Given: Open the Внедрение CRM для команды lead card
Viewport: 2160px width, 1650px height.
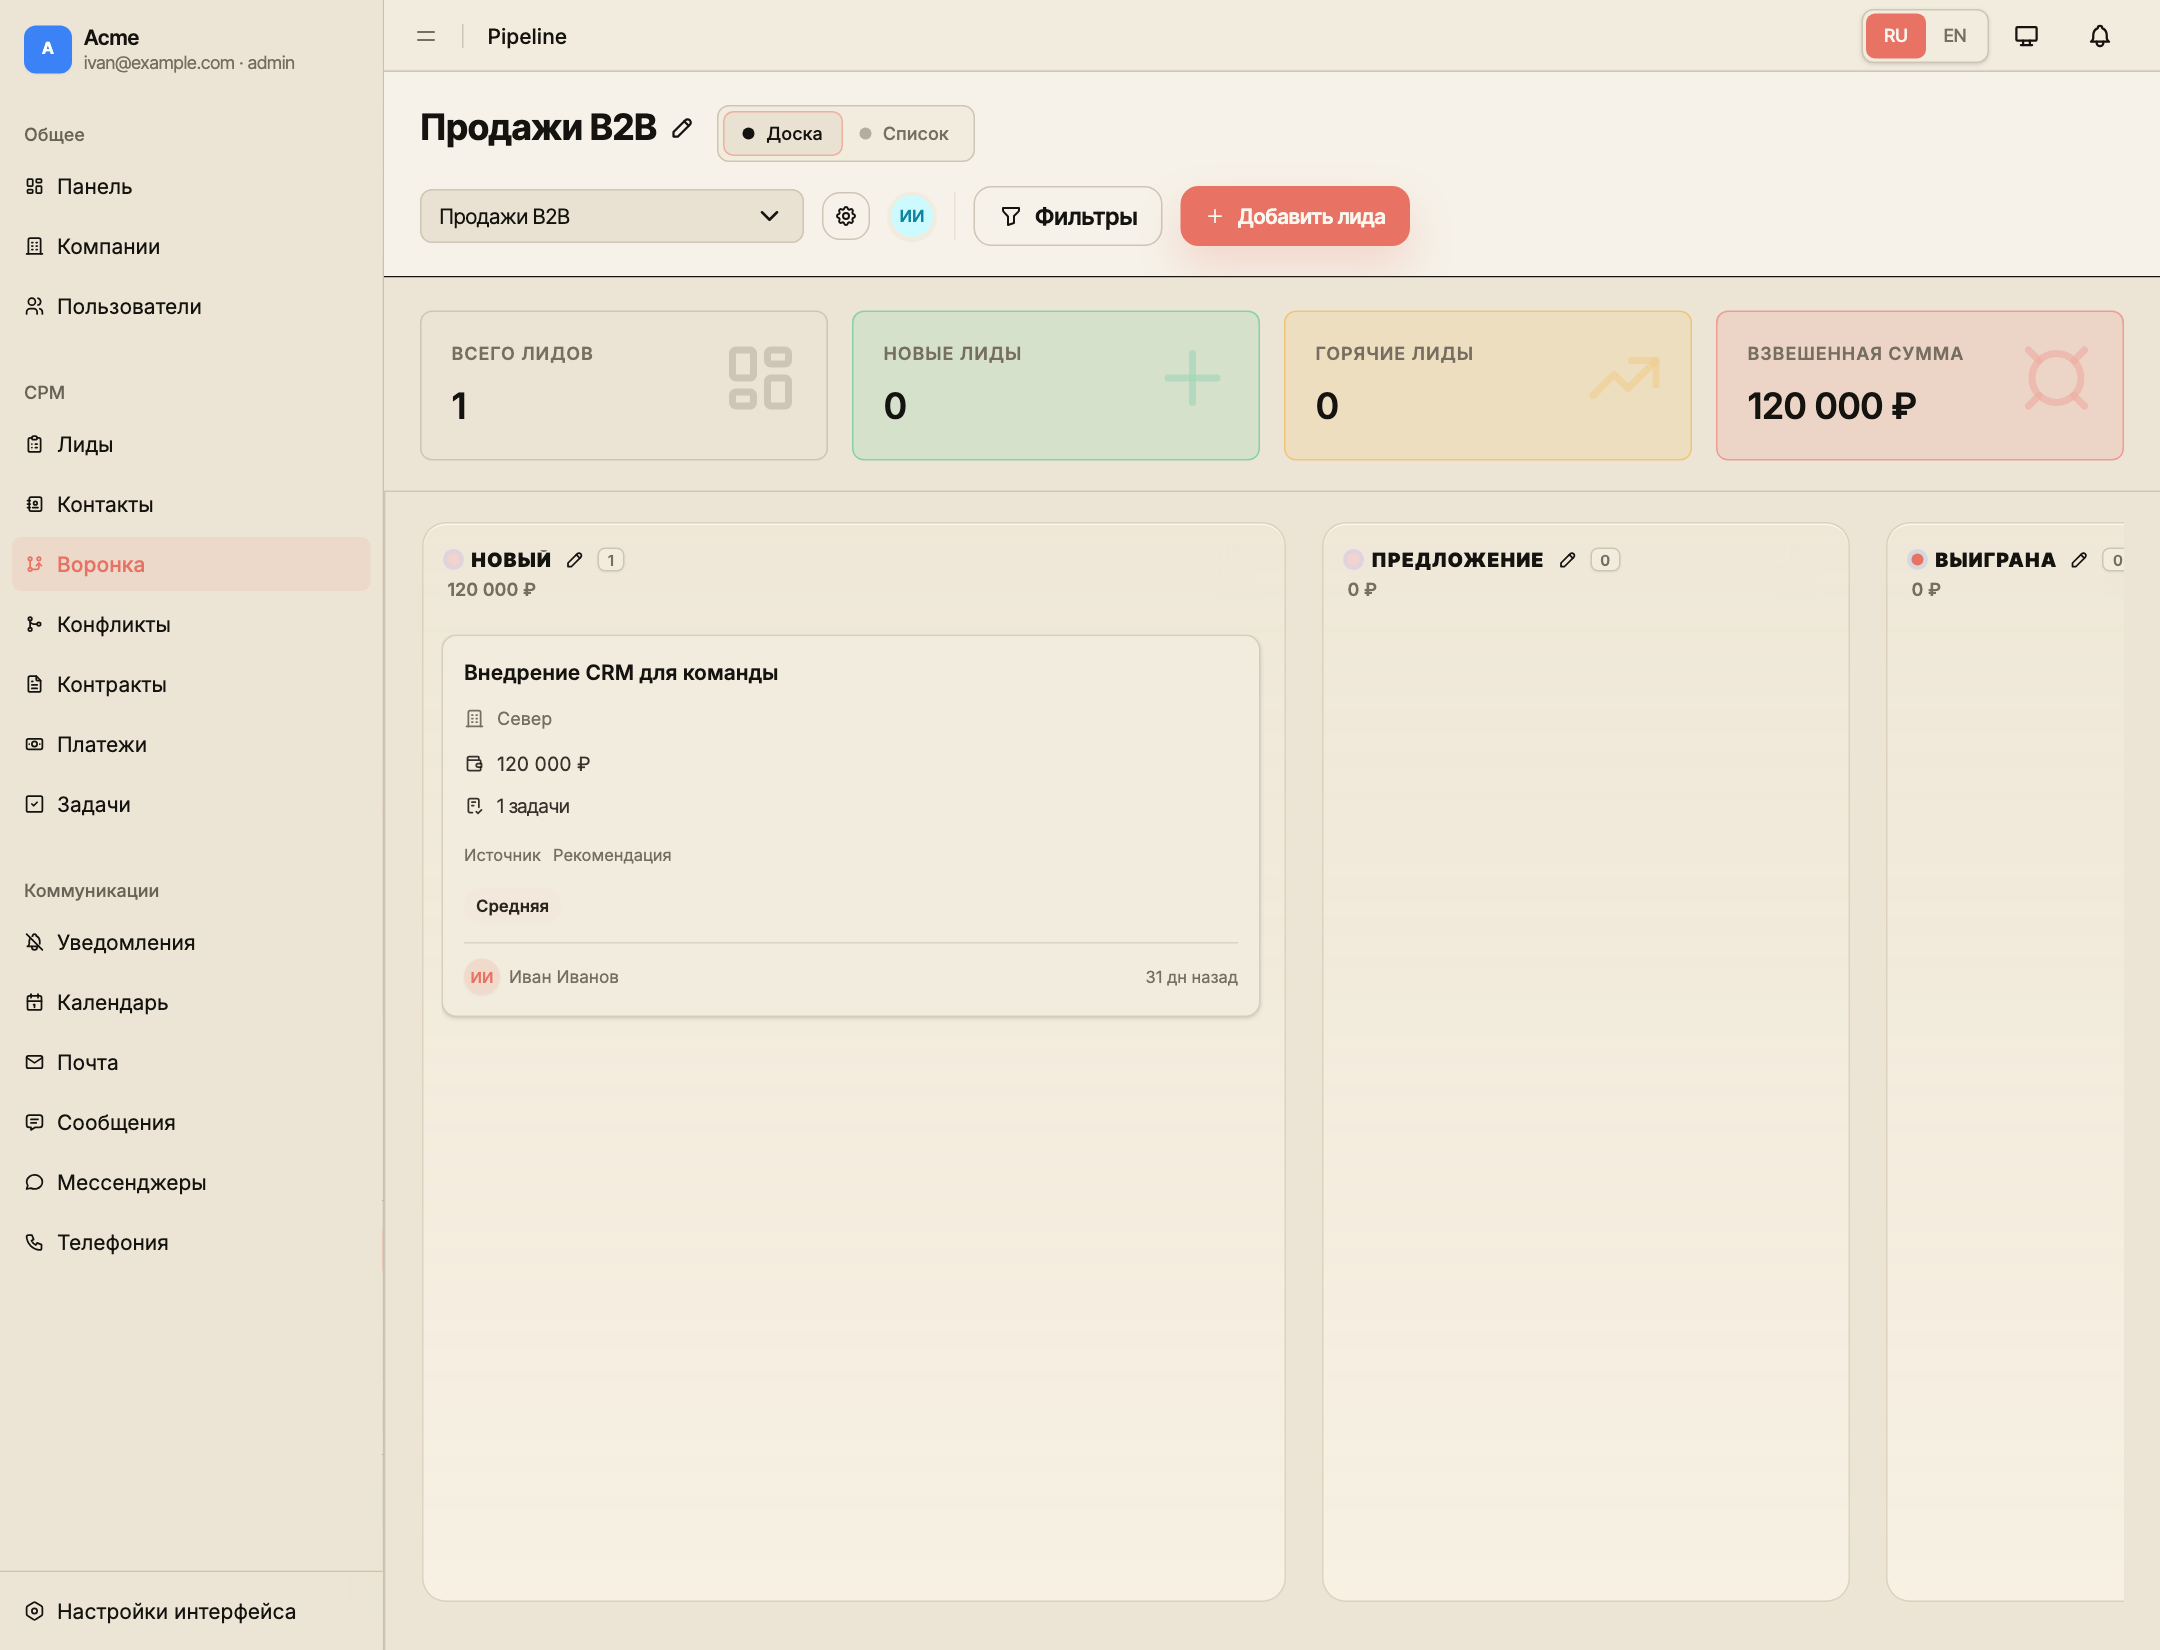Looking at the screenshot, I should coord(851,826).
